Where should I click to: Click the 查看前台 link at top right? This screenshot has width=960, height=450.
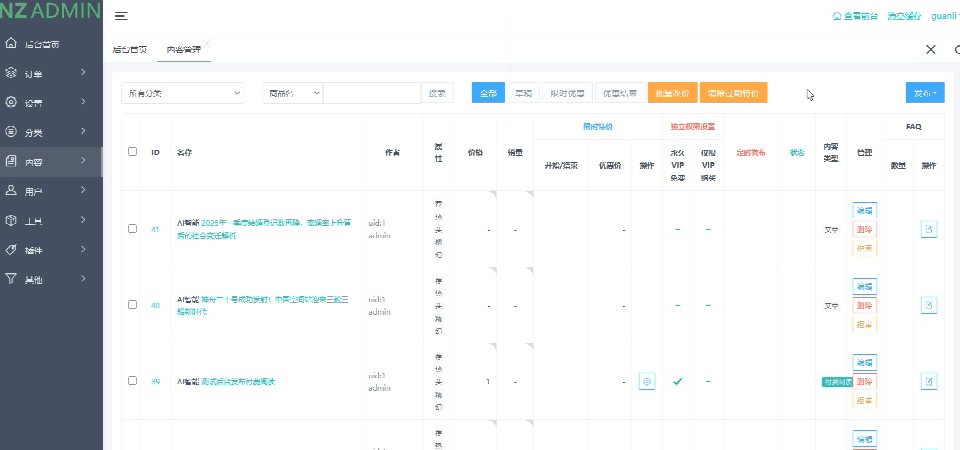coord(855,17)
